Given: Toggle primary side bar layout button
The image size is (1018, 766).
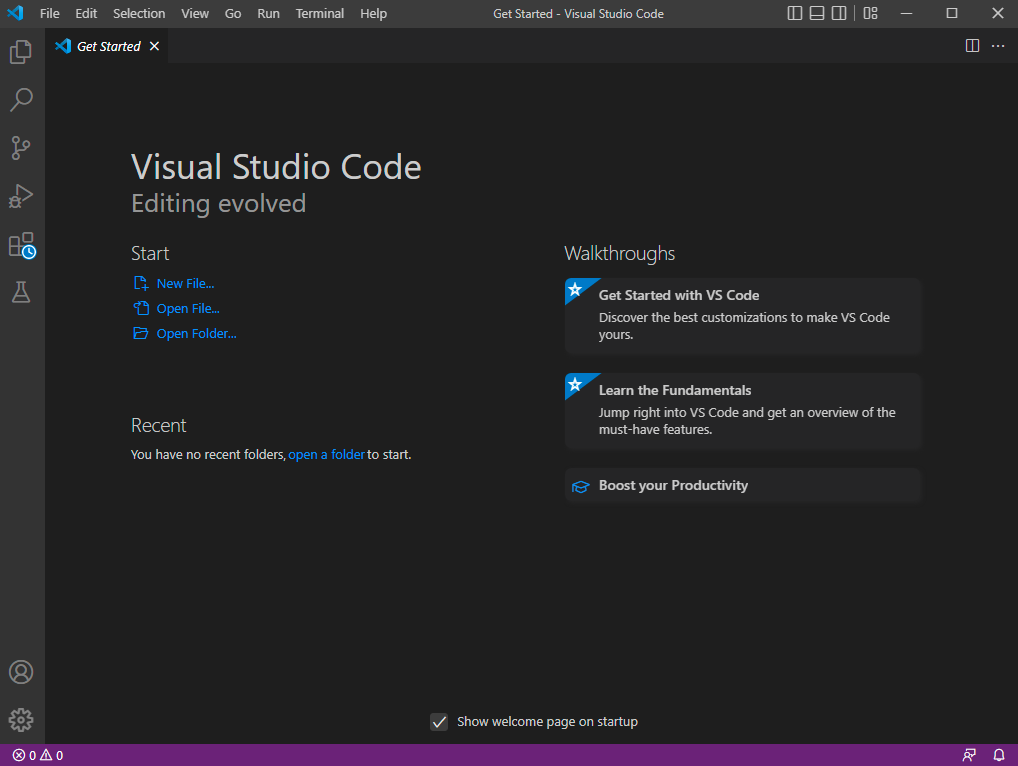Looking at the screenshot, I should (x=795, y=13).
